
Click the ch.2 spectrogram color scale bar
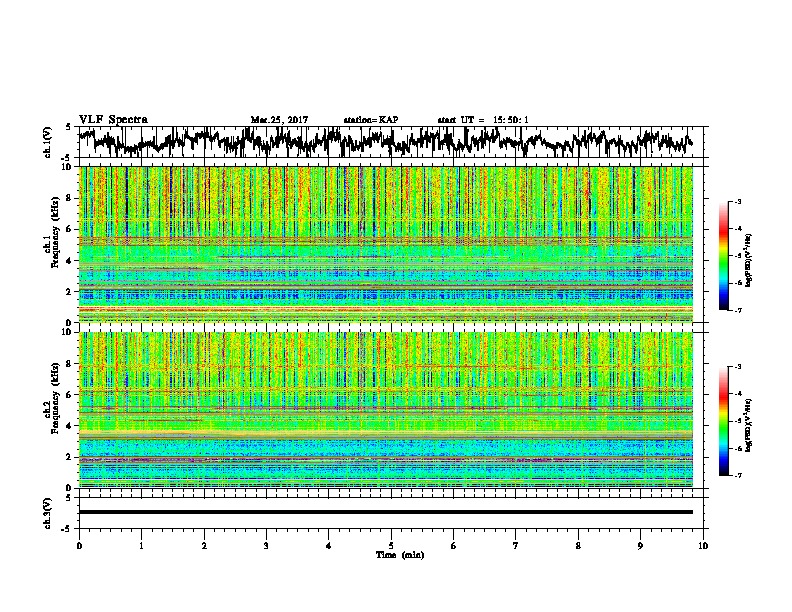coord(724,421)
